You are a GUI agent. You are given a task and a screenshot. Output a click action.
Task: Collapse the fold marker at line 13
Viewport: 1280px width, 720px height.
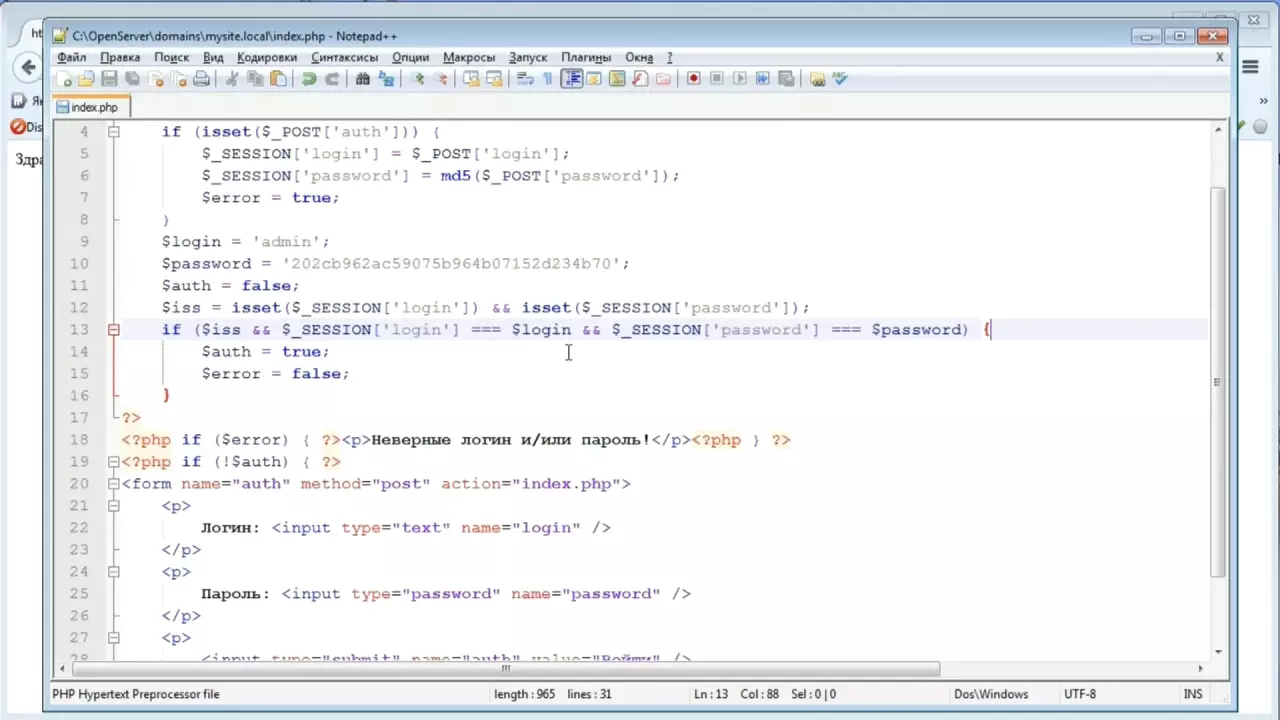[x=113, y=329]
